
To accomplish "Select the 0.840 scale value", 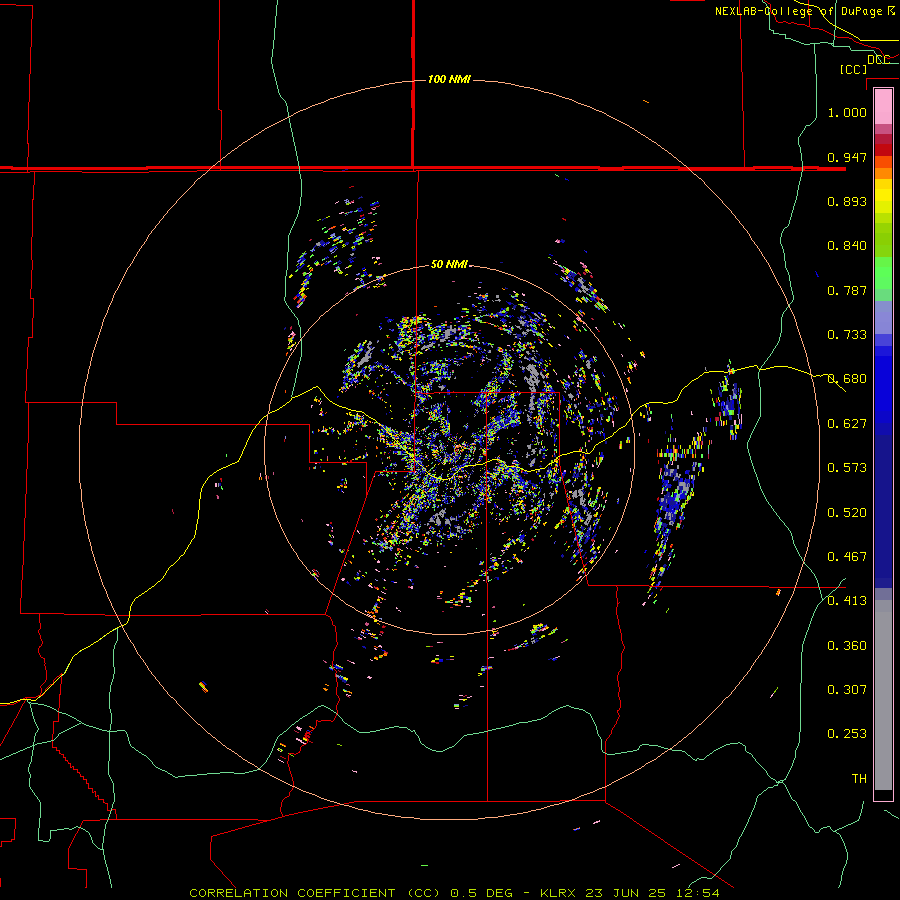I will [x=847, y=246].
